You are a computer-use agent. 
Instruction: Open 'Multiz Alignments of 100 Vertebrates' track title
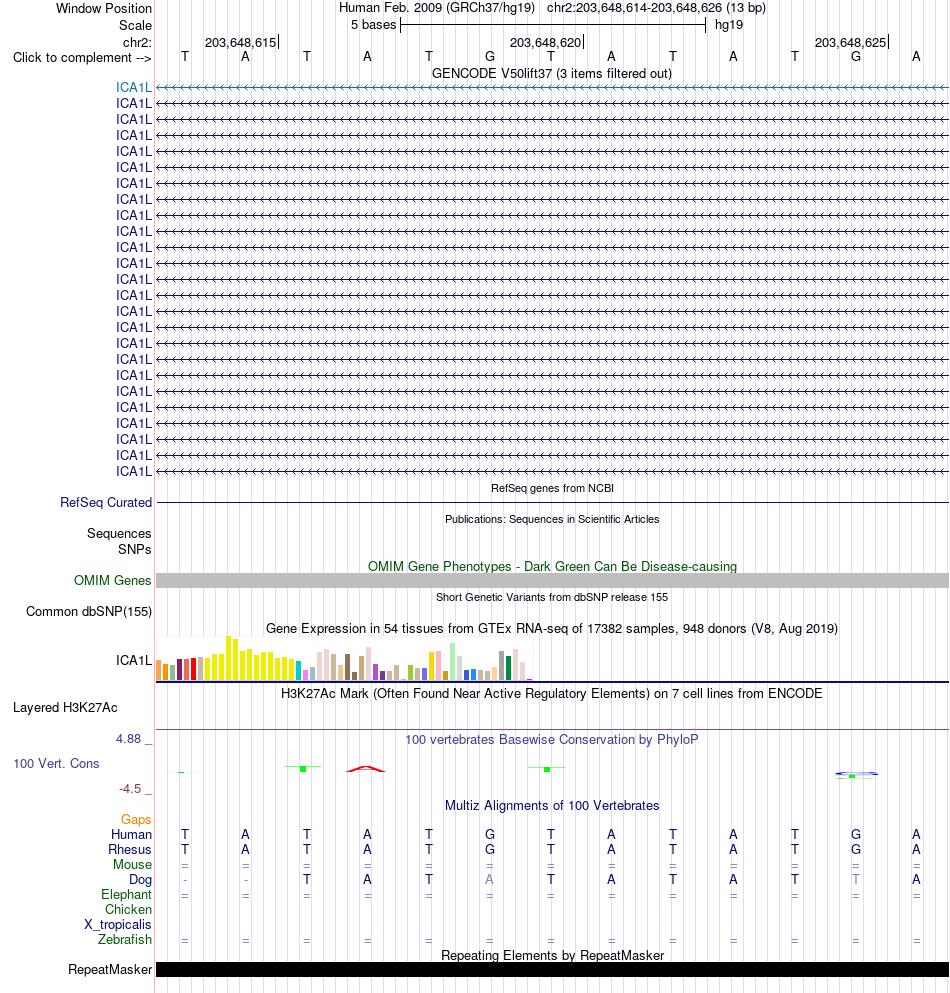point(552,806)
